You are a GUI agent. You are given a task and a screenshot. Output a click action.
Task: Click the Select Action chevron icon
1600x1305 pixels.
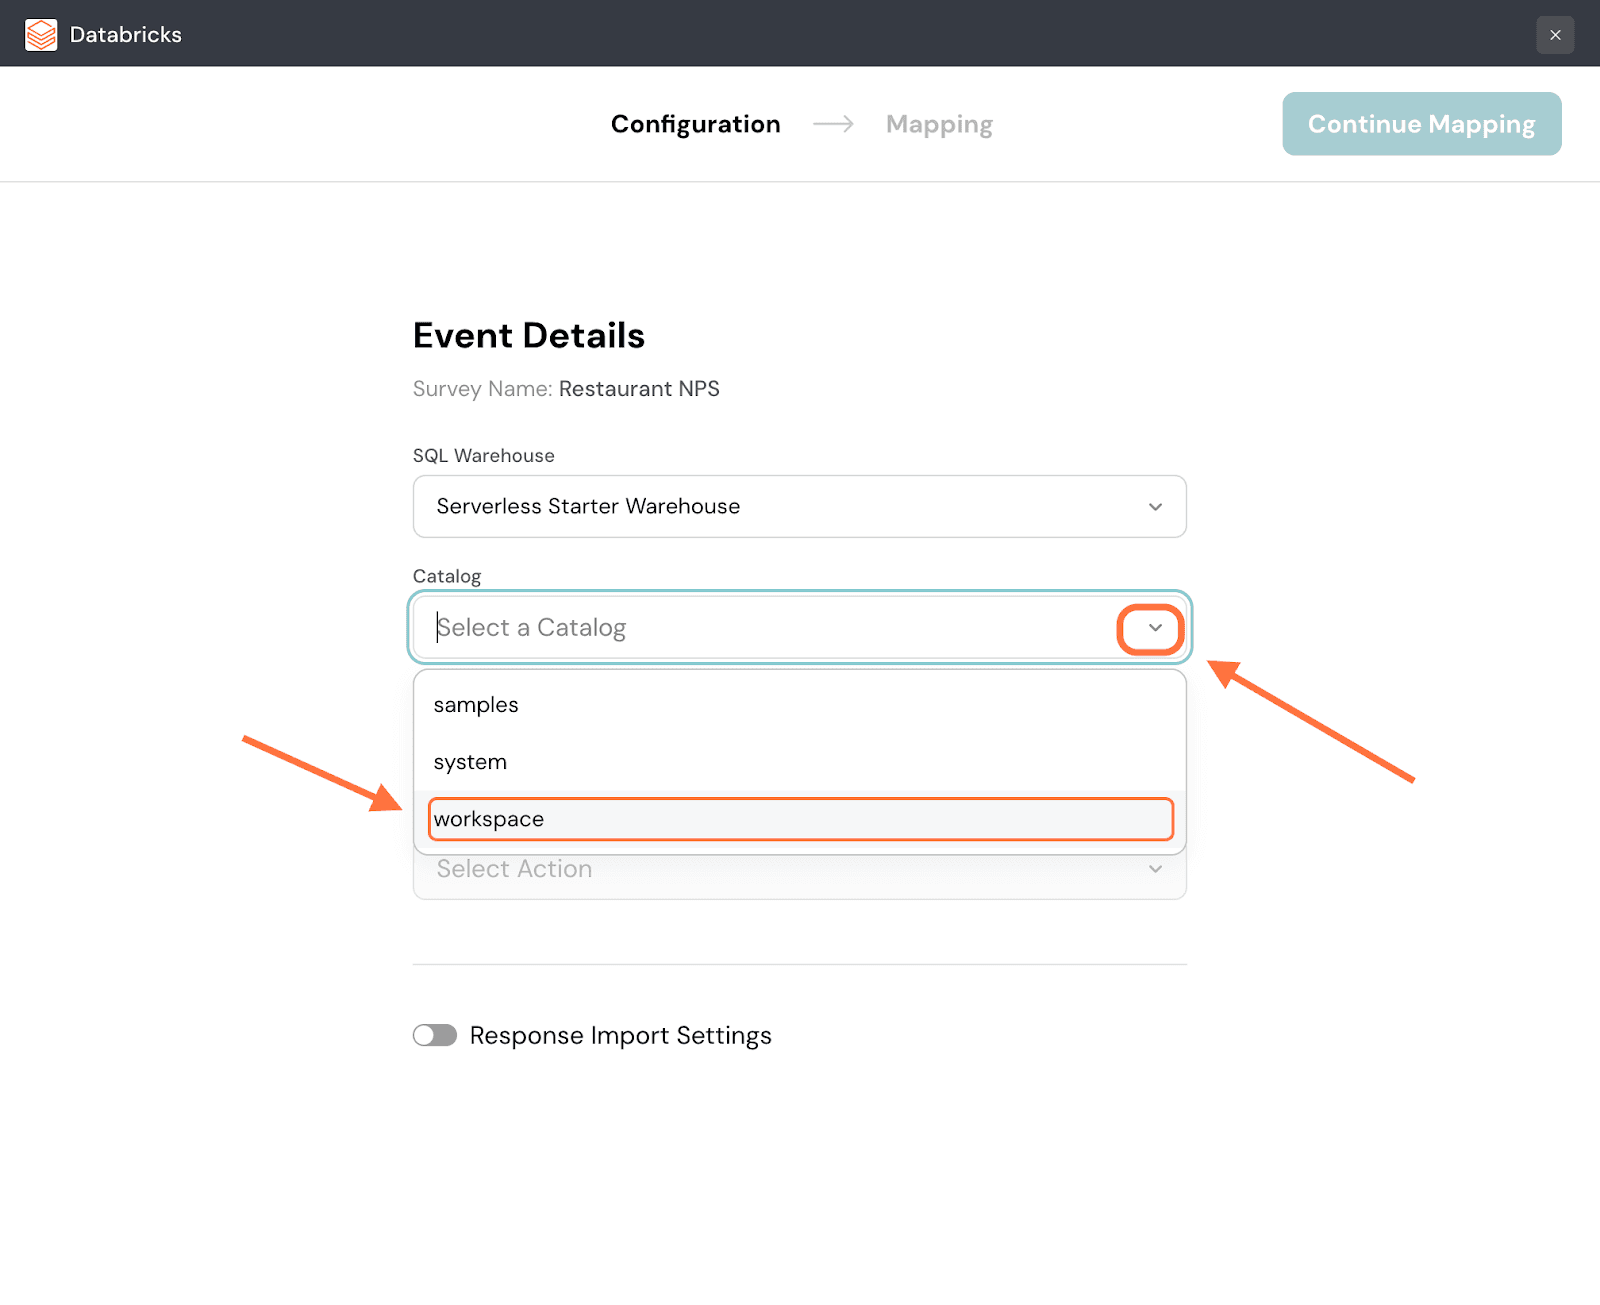(1155, 870)
